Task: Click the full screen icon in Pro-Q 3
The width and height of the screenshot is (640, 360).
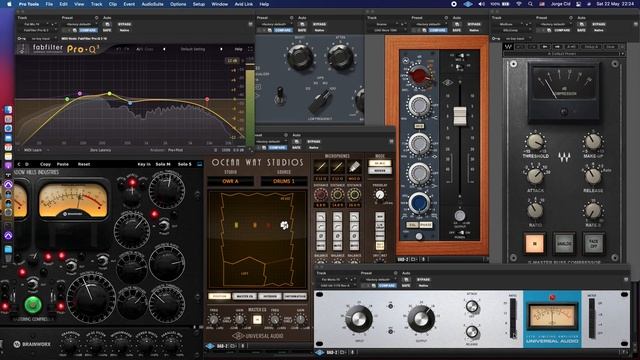Action: coord(250,49)
